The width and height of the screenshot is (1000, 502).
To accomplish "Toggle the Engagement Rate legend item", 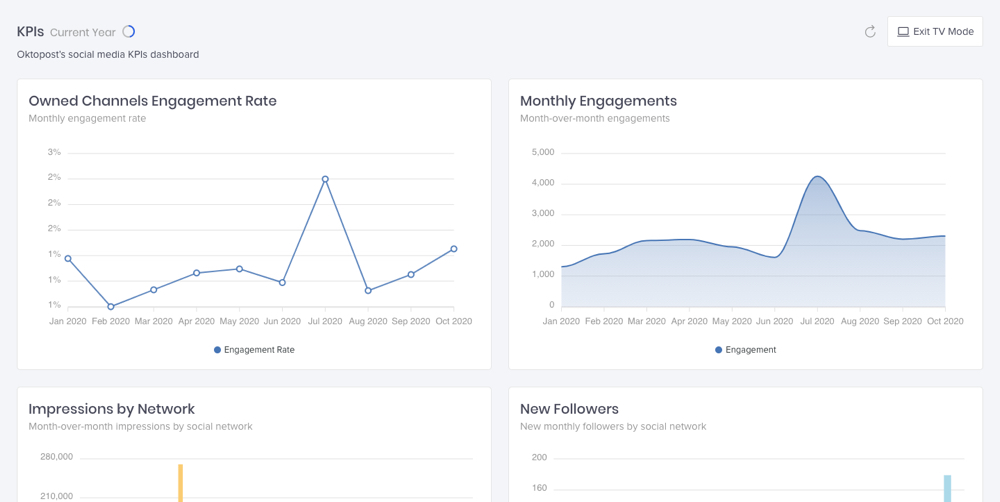I will pyautogui.click(x=254, y=350).
